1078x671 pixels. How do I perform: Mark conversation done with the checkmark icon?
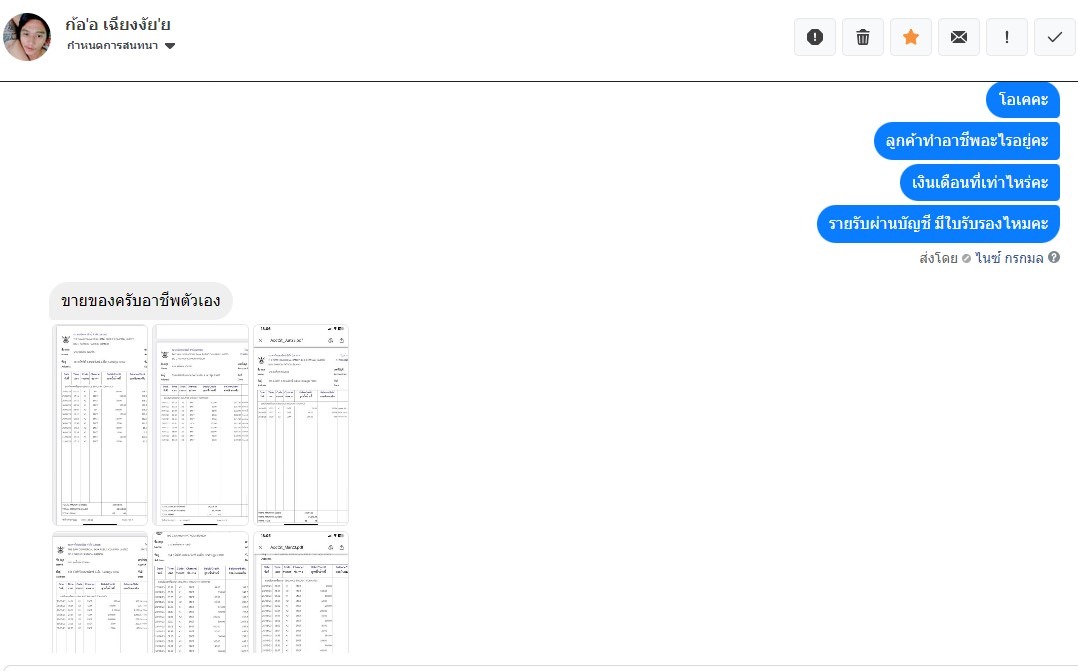pyautogui.click(x=1055, y=37)
